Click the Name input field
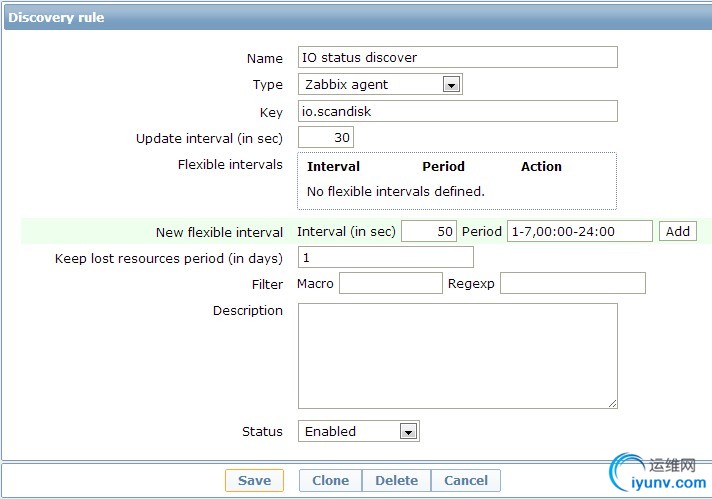The height and width of the screenshot is (499, 712). pos(458,57)
